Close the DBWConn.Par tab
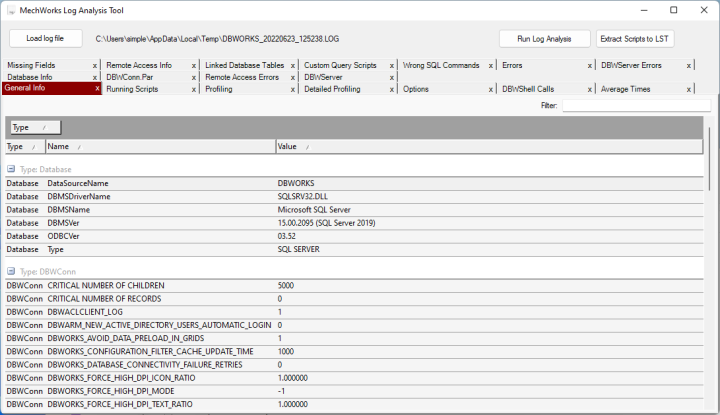This screenshot has width=720, height=415. pyautogui.click(x=194, y=78)
